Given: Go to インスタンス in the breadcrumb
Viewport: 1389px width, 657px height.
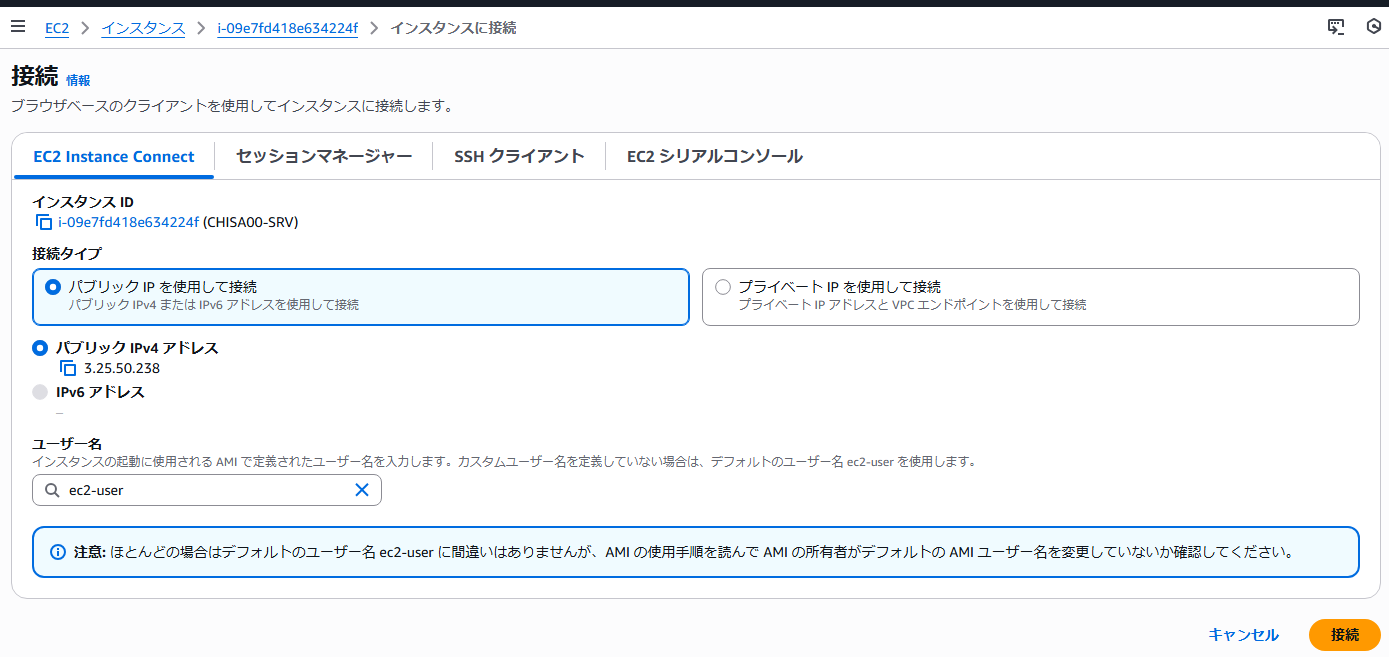Looking at the screenshot, I should tap(143, 28).
